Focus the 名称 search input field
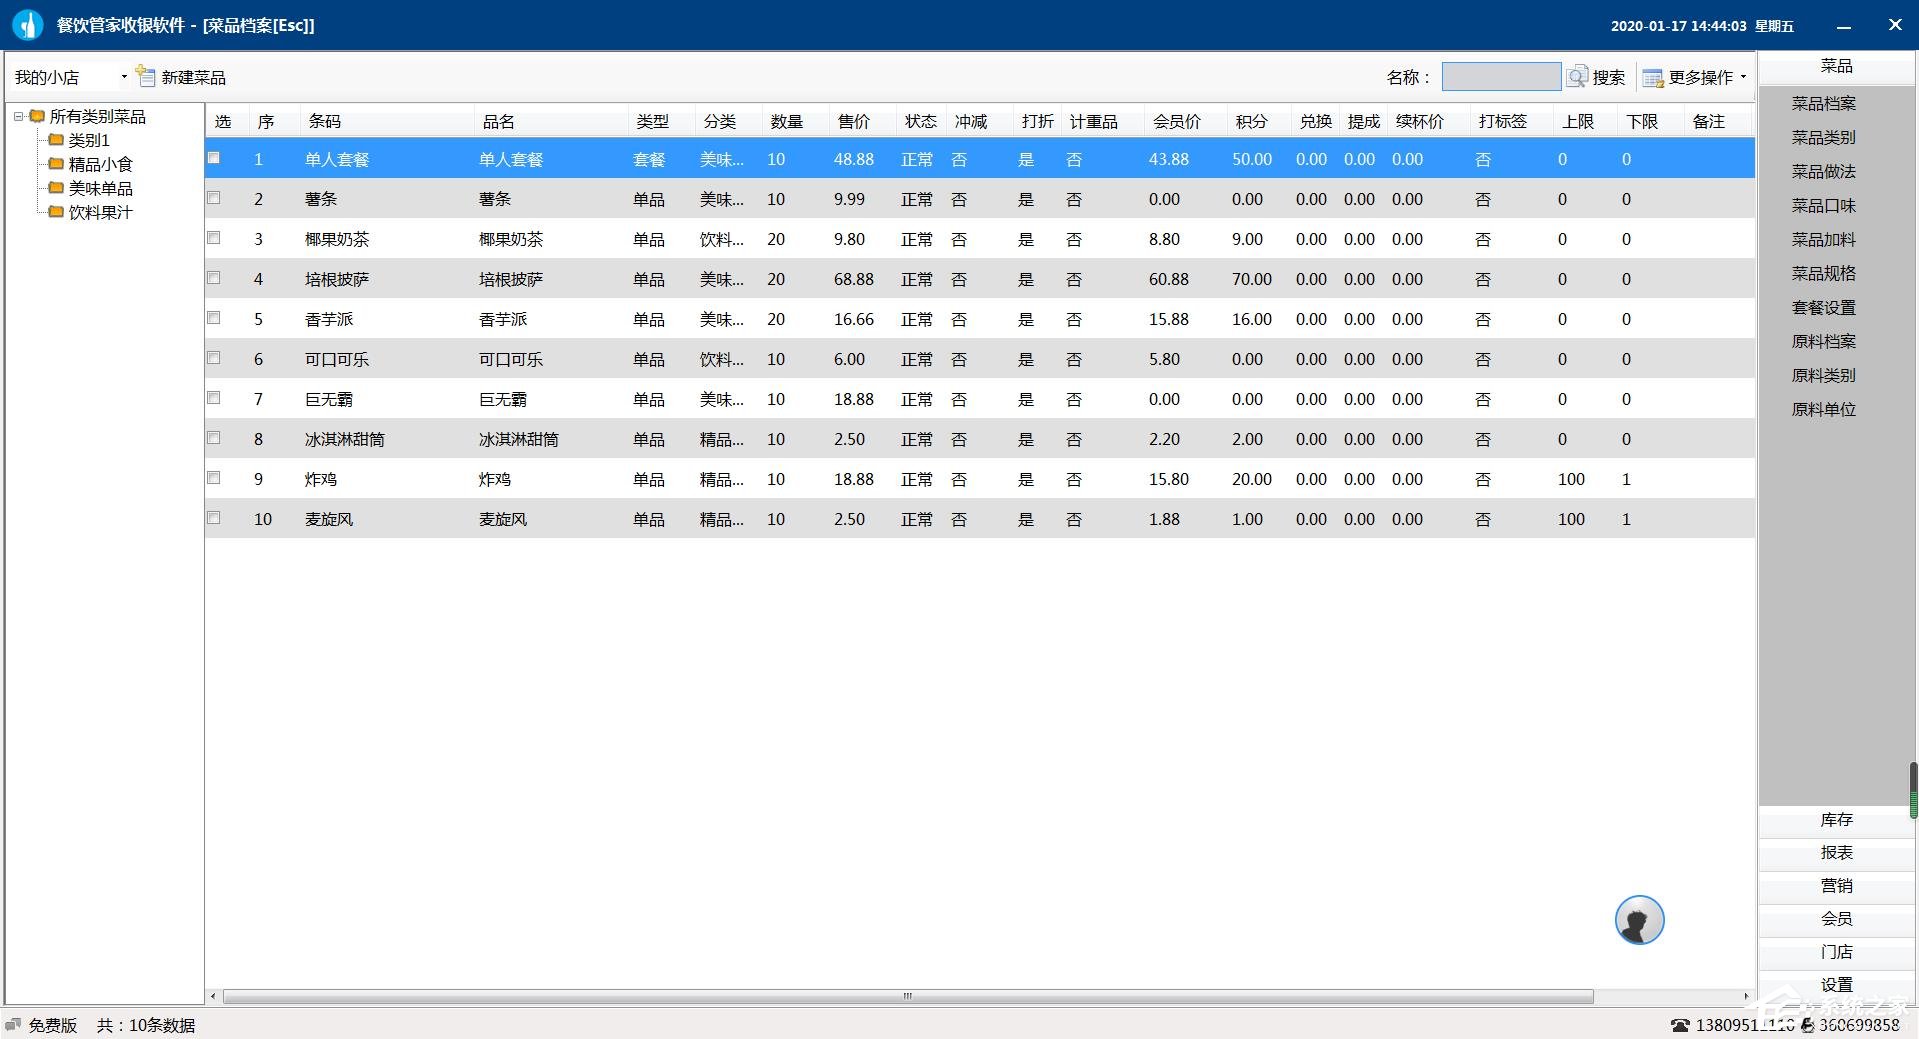The height and width of the screenshot is (1039, 1919). [1501, 77]
